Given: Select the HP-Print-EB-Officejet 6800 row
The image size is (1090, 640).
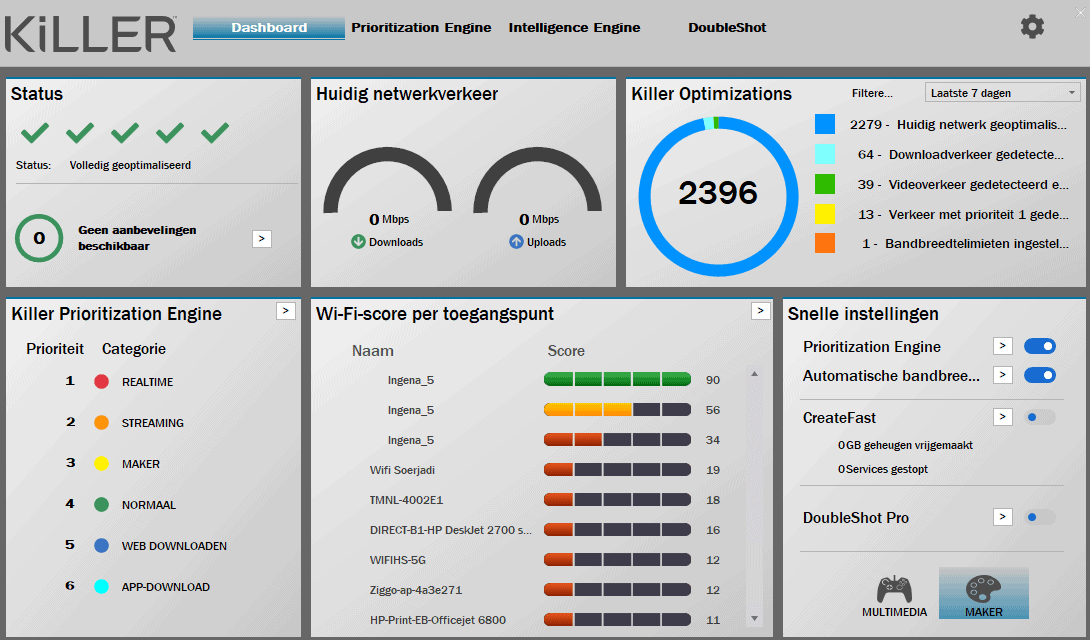Looking at the screenshot, I should 544,619.
